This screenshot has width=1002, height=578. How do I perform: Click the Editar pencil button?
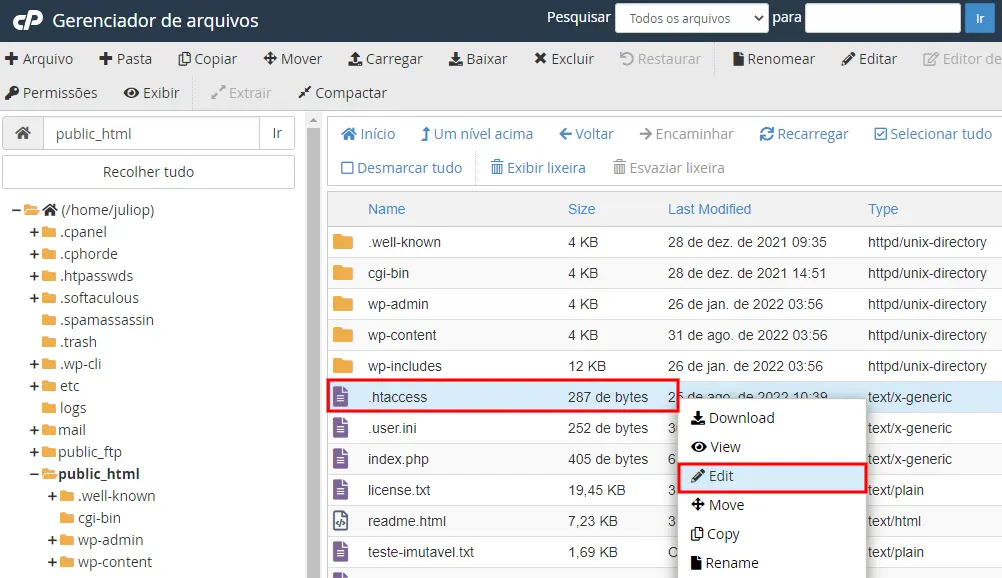pyautogui.click(x=869, y=59)
